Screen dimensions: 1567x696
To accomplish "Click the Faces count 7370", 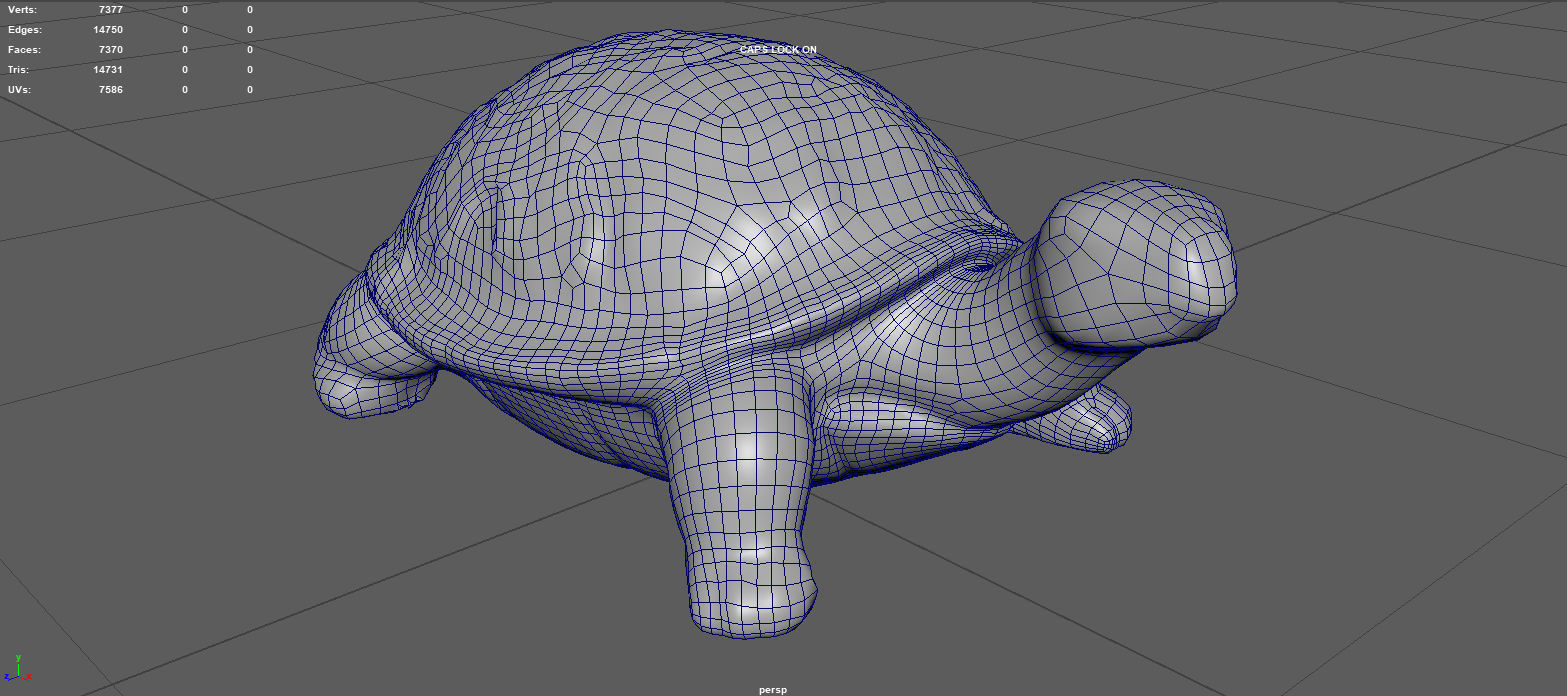I will 111,50.
